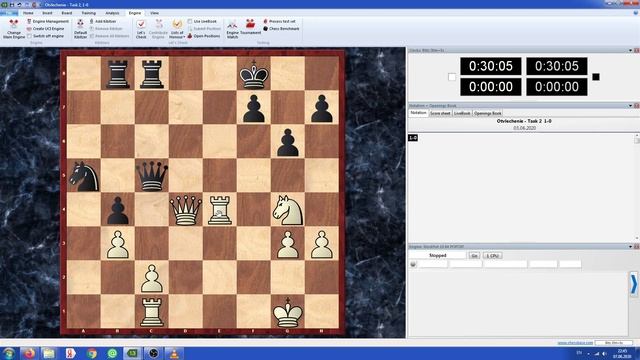Viewport: 640px width, 360px height.
Task: Click the Let's Check icon
Action: 141,24
